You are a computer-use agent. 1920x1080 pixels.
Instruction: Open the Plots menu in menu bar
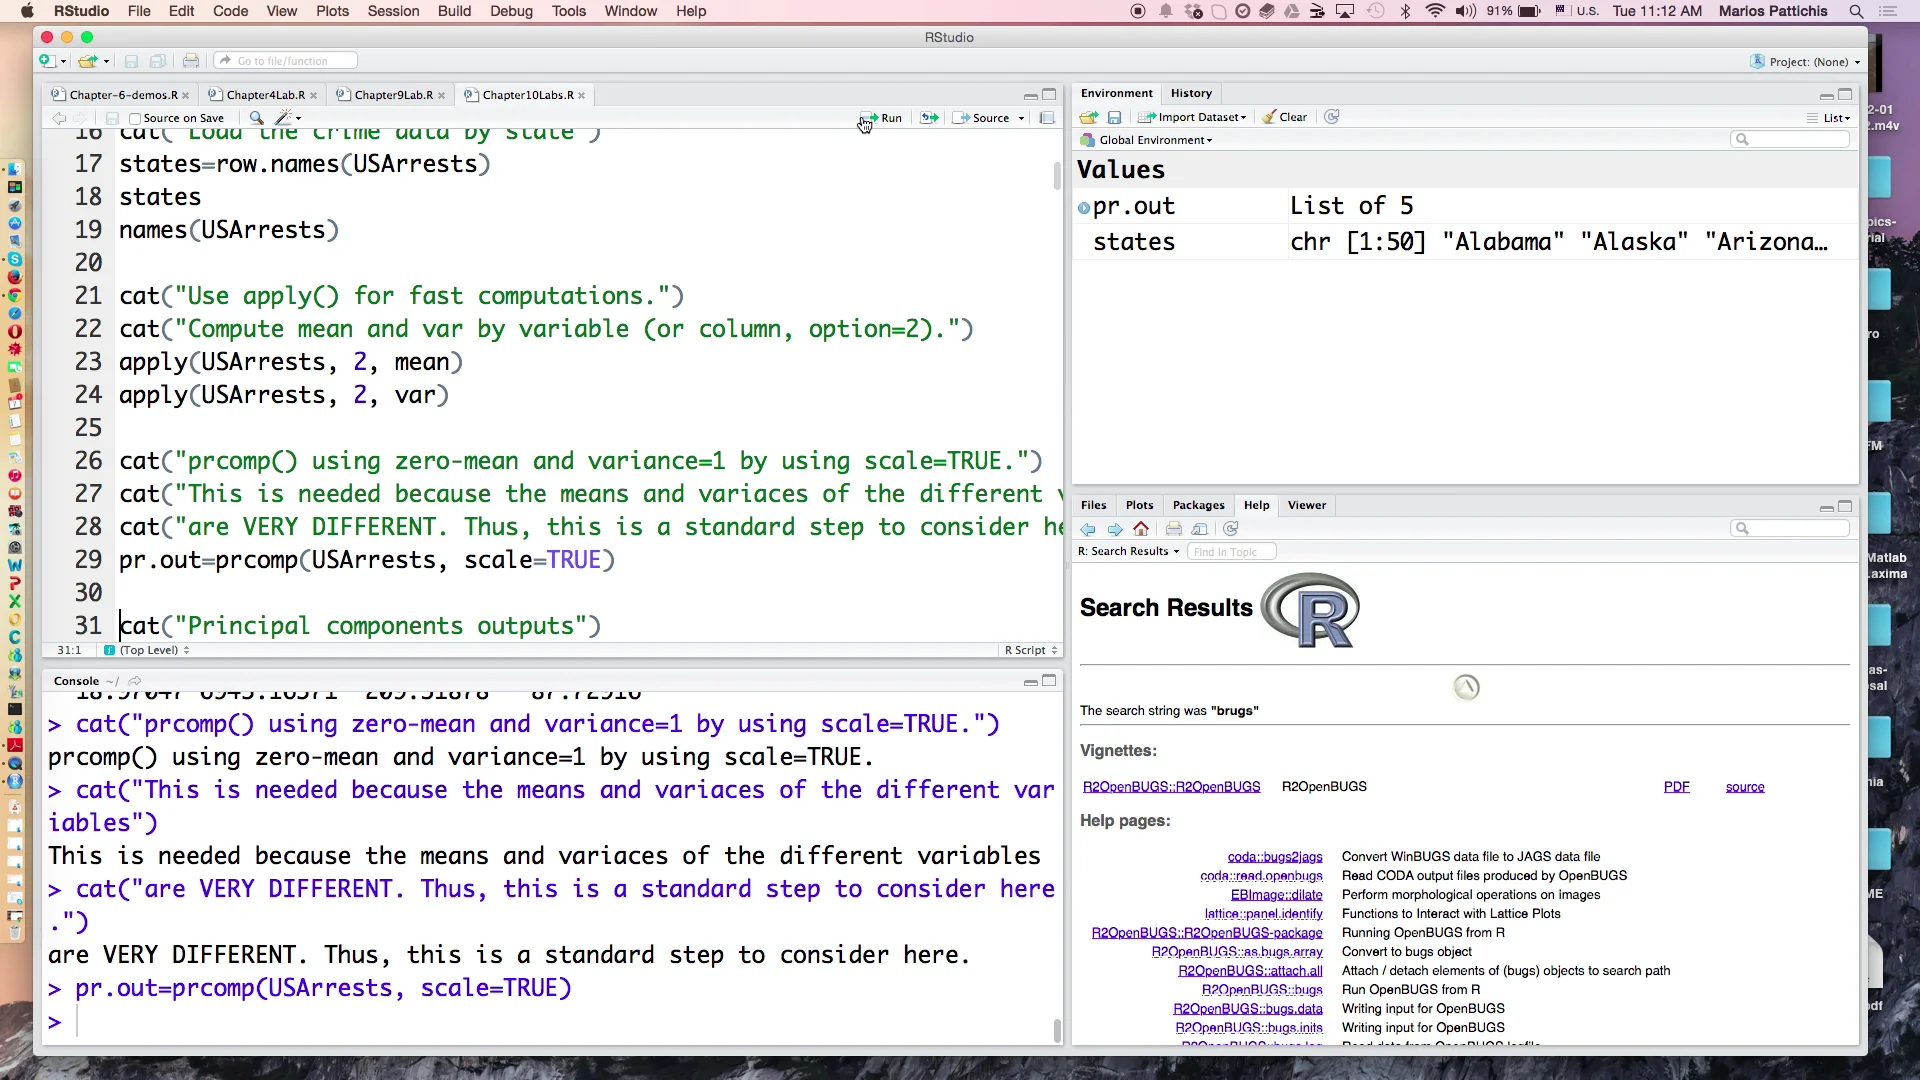[x=332, y=11]
